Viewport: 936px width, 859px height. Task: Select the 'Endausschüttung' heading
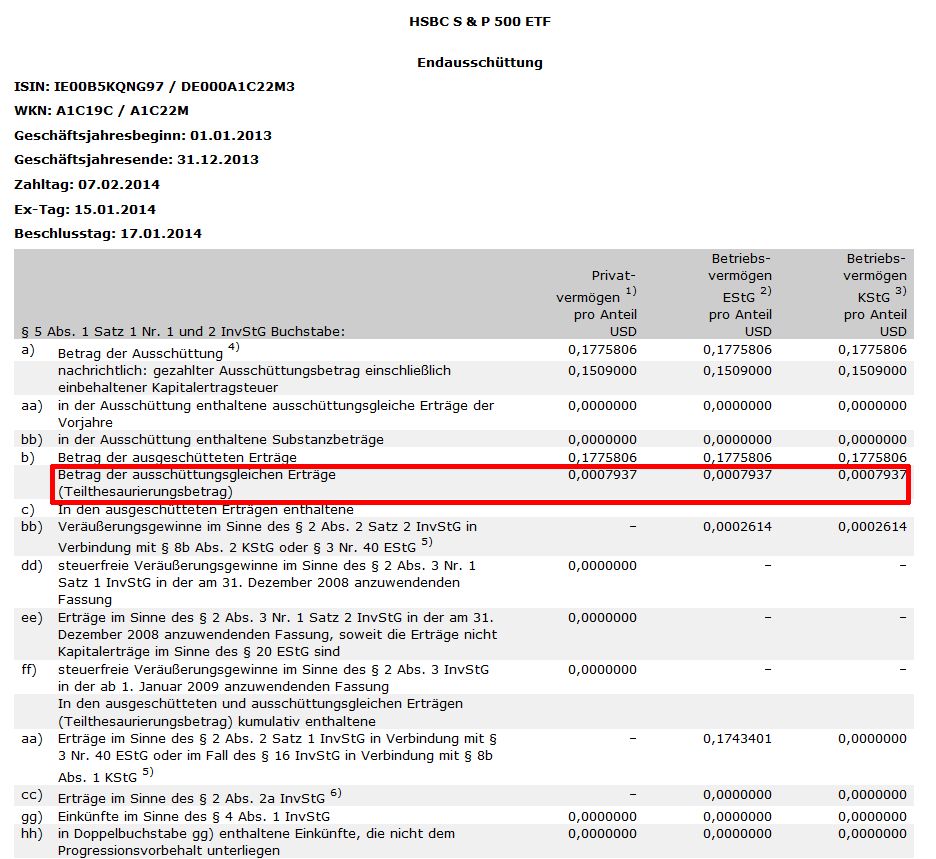pyautogui.click(x=479, y=63)
